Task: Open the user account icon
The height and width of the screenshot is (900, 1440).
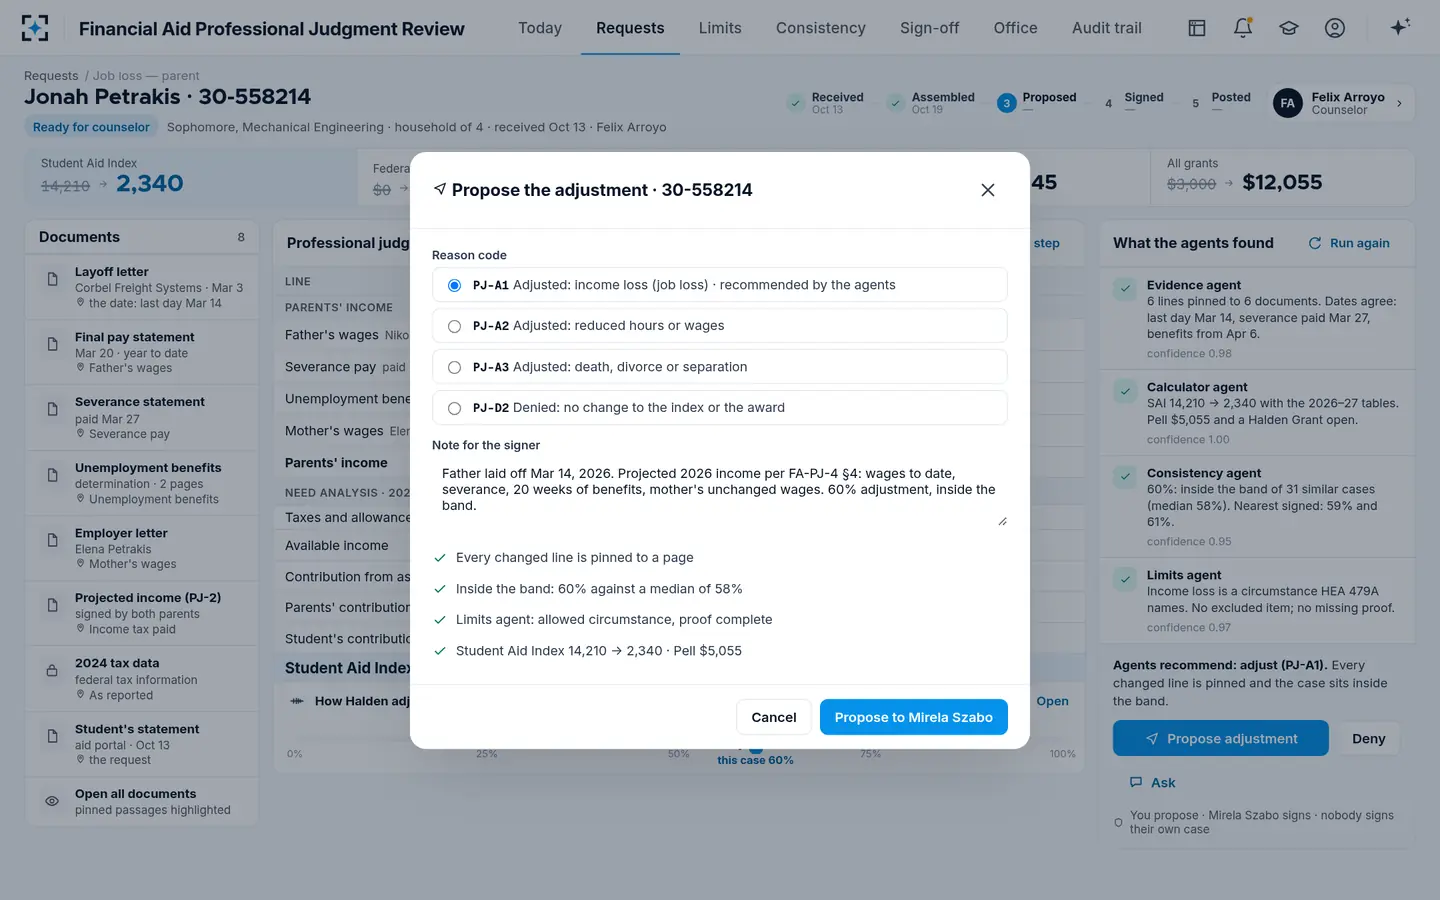Action: coord(1335,28)
